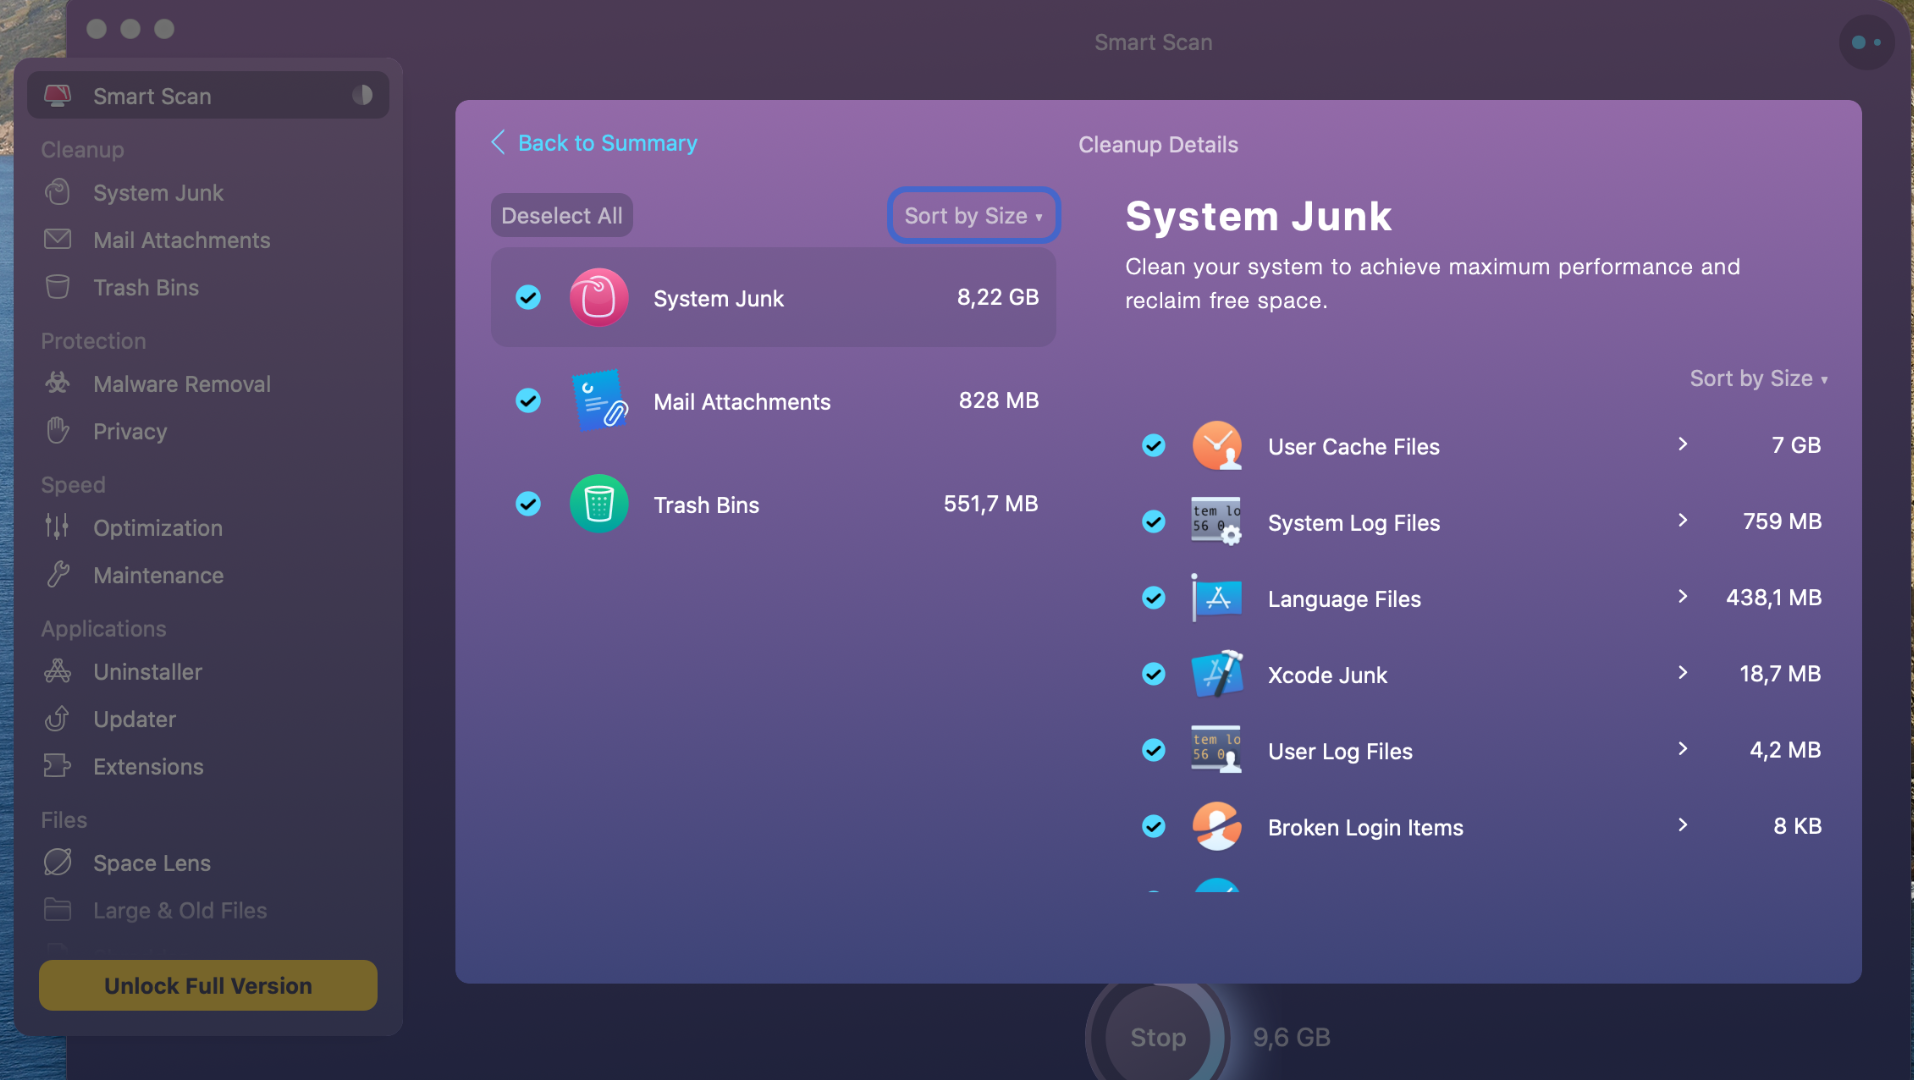Expand the System Log Files chevron
1914x1080 pixels.
[x=1683, y=520]
